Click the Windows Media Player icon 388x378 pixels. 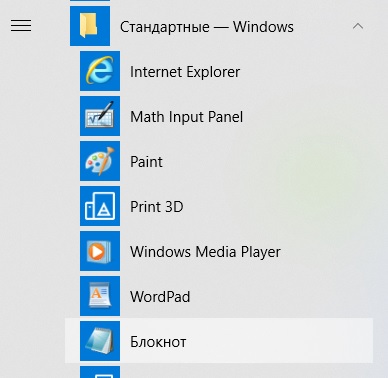pos(100,251)
